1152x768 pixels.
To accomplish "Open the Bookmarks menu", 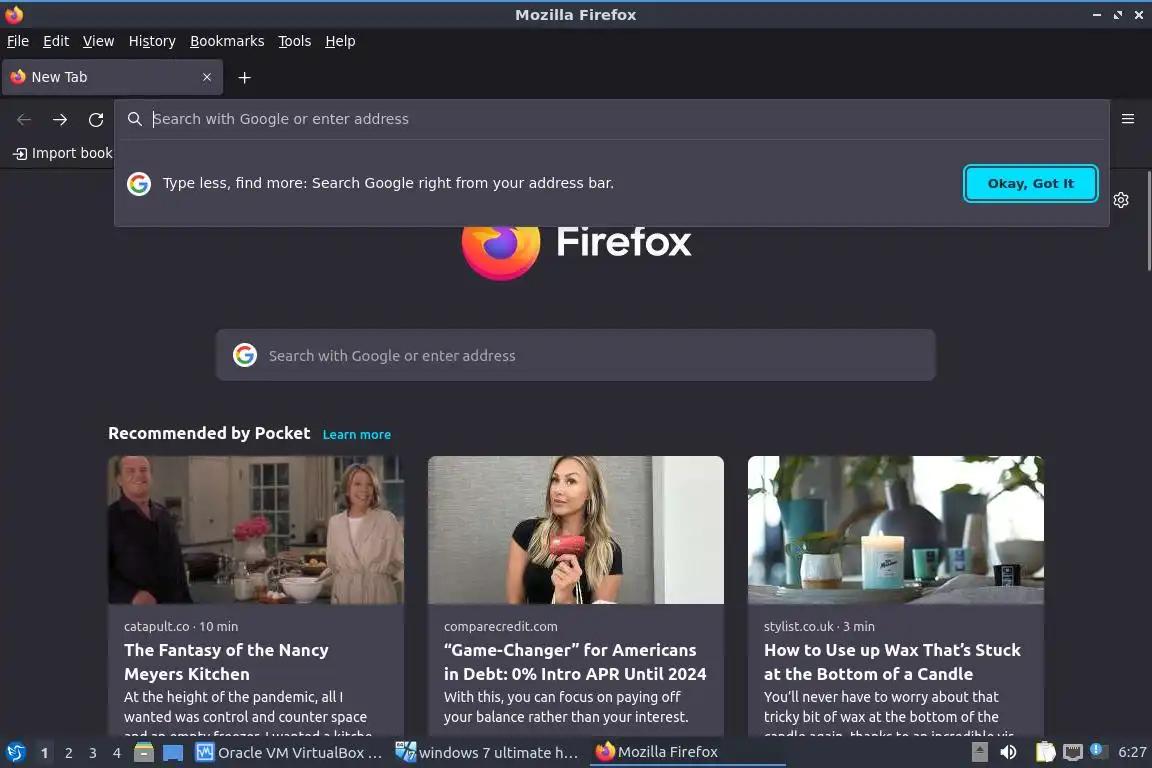I will tap(227, 41).
